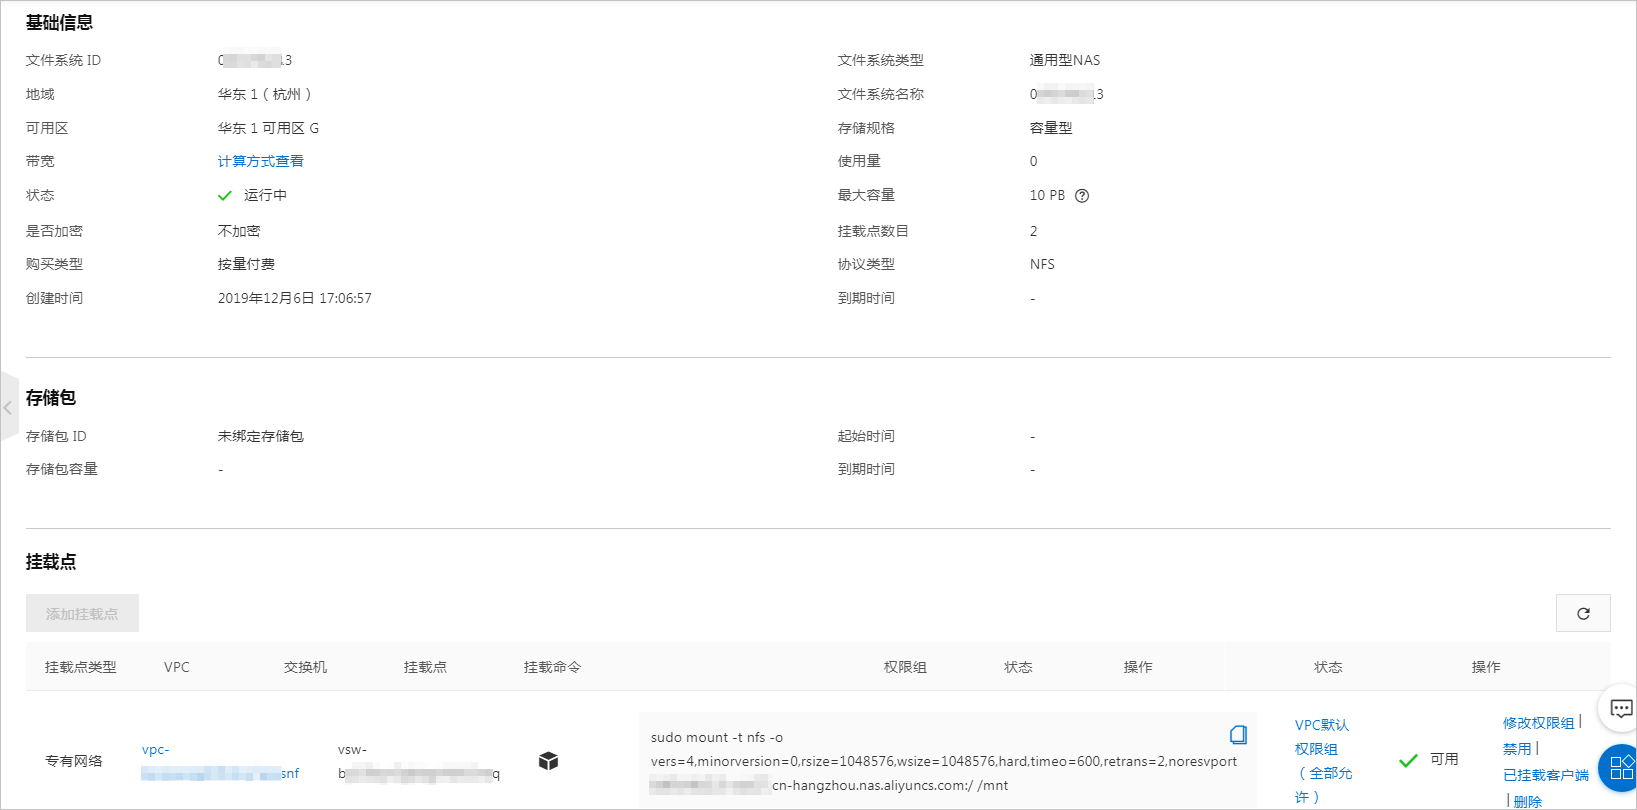Click 禁用 to disable the mount point
Viewport: 1637px width, 810px height.
tap(1517, 749)
